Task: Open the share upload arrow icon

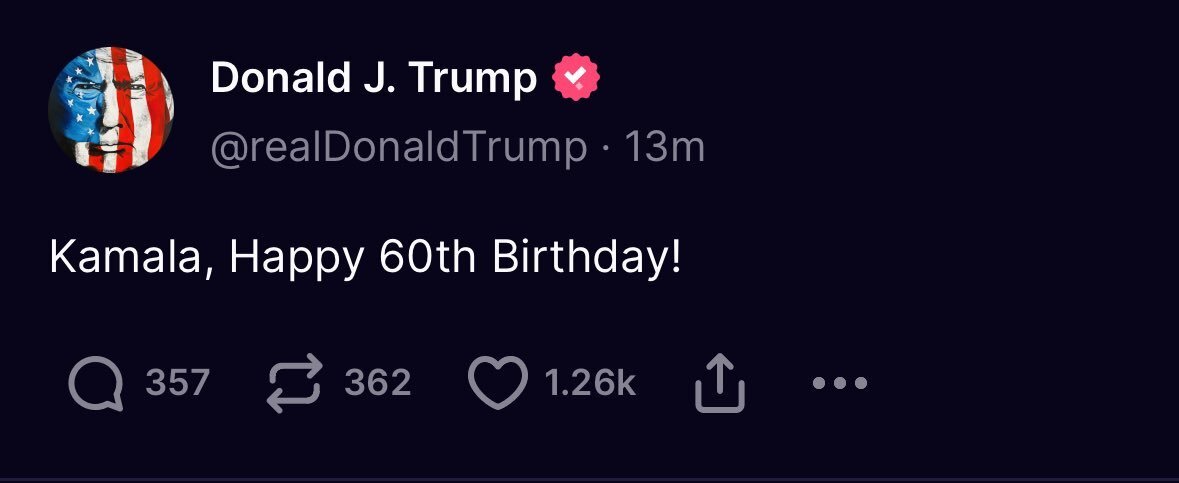Action: pyautogui.click(x=720, y=385)
